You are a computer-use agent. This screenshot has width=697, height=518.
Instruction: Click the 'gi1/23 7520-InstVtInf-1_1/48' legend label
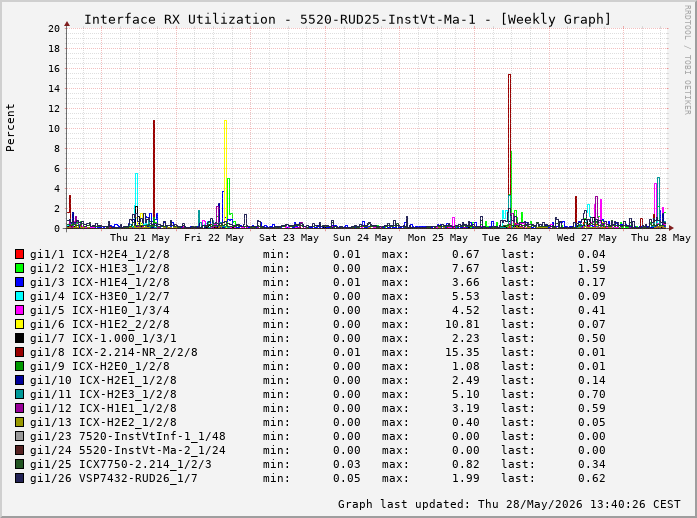click(x=128, y=436)
